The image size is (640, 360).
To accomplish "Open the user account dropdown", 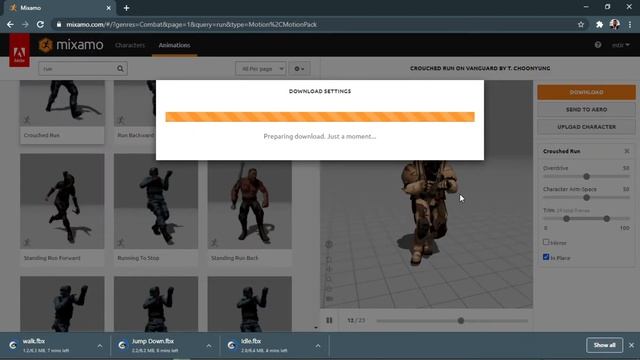I will pyautogui.click(x=620, y=45).
